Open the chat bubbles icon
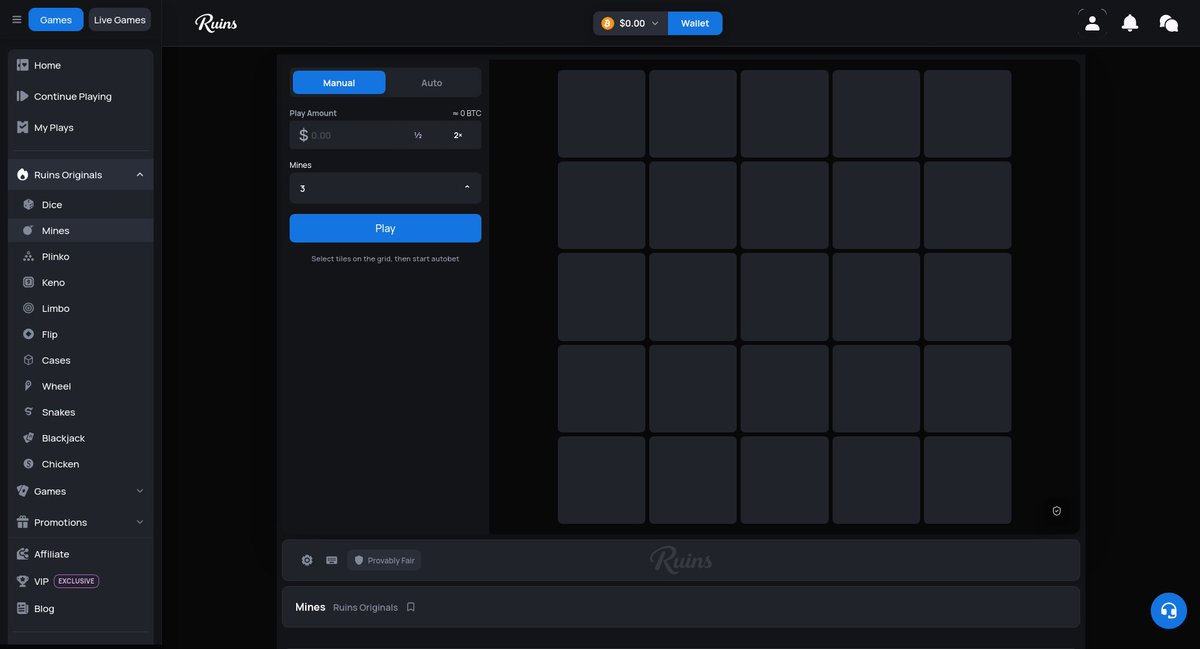The width and height of the screenshot is (1200, 649). tap(1168, 22)
